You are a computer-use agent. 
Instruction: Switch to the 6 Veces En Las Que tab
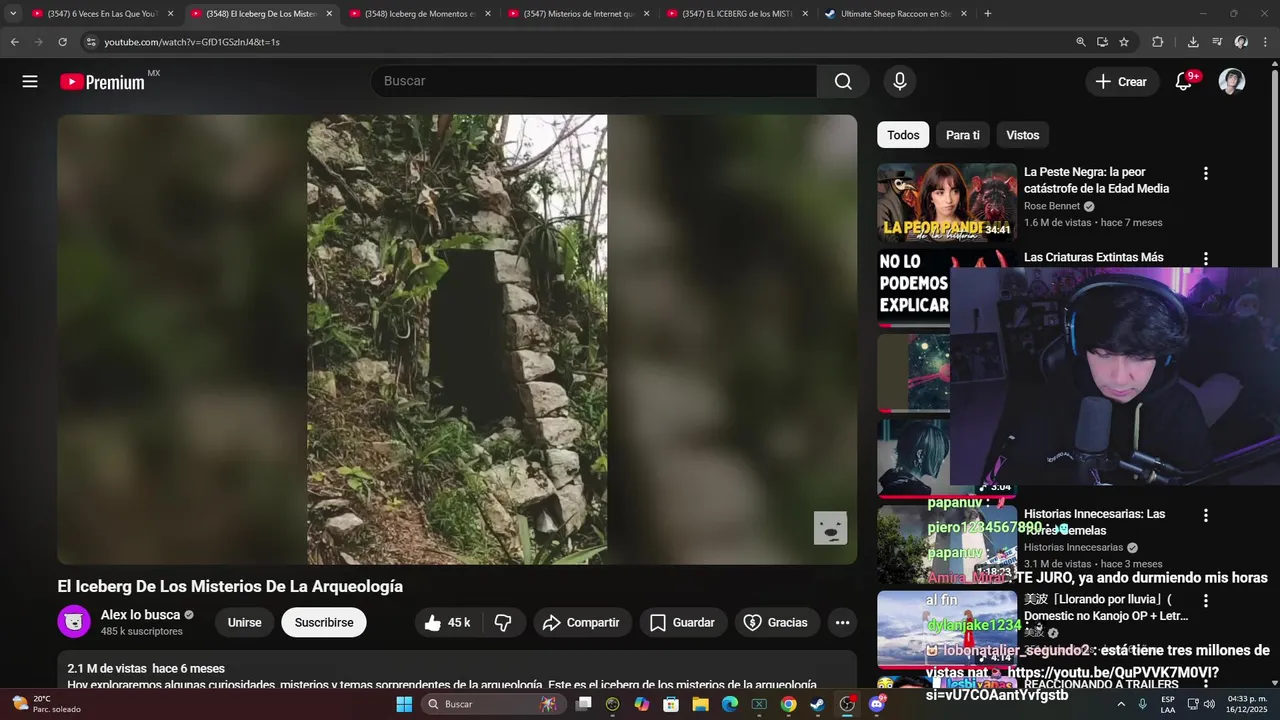click(x=103, y=14)
